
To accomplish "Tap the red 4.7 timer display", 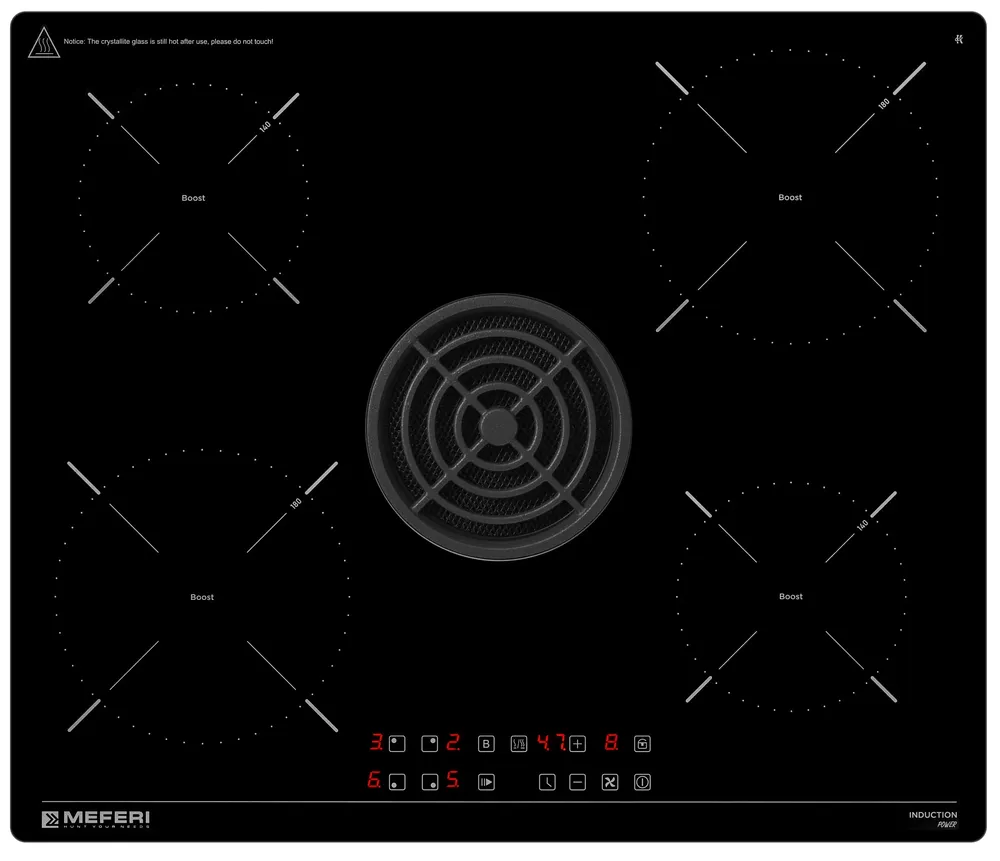I will pyautogui.click(x=551, y=743).
